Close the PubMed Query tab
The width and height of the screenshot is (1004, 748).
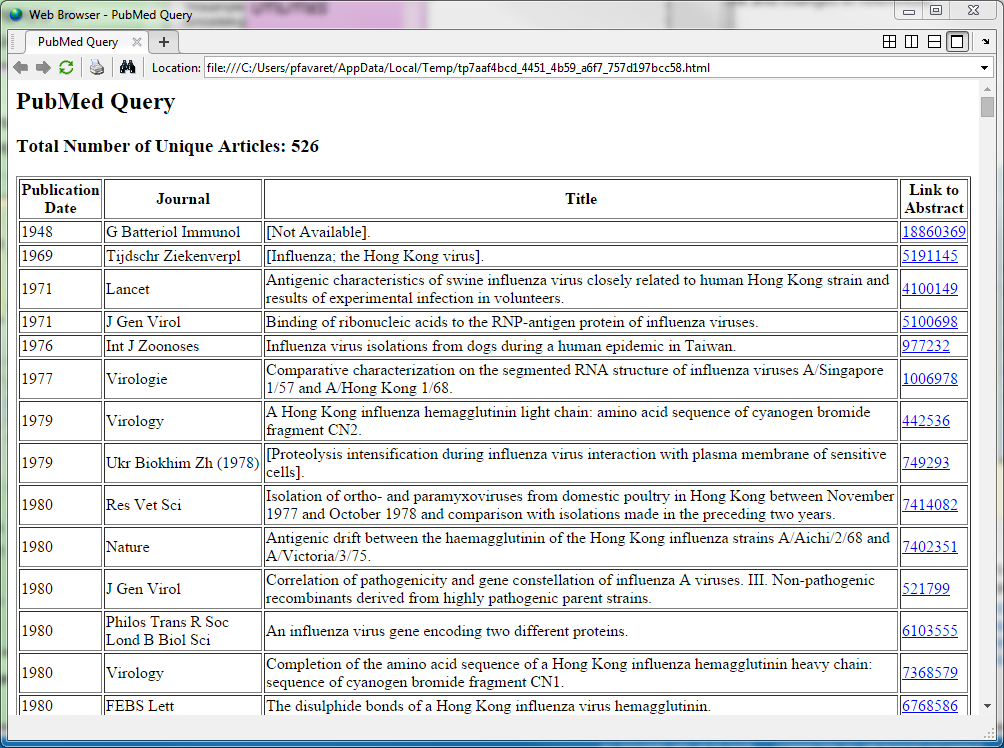[136, 42]
